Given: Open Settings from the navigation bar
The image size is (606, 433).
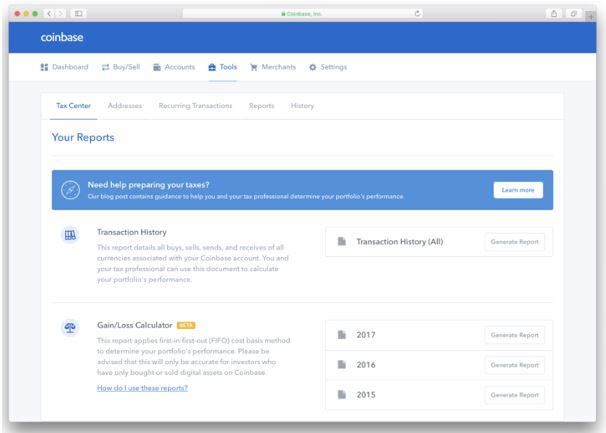Looking at the screenshot, I should (328, 67).
